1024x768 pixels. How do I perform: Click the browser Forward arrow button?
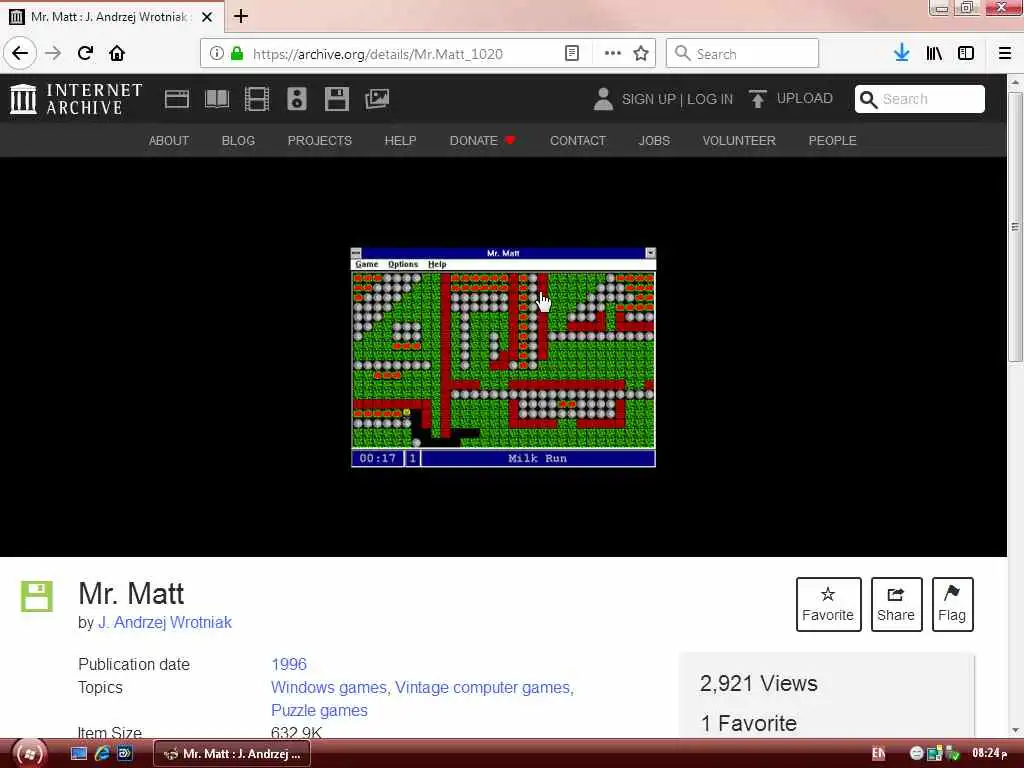pyautogui.click(x=53, y=53)
